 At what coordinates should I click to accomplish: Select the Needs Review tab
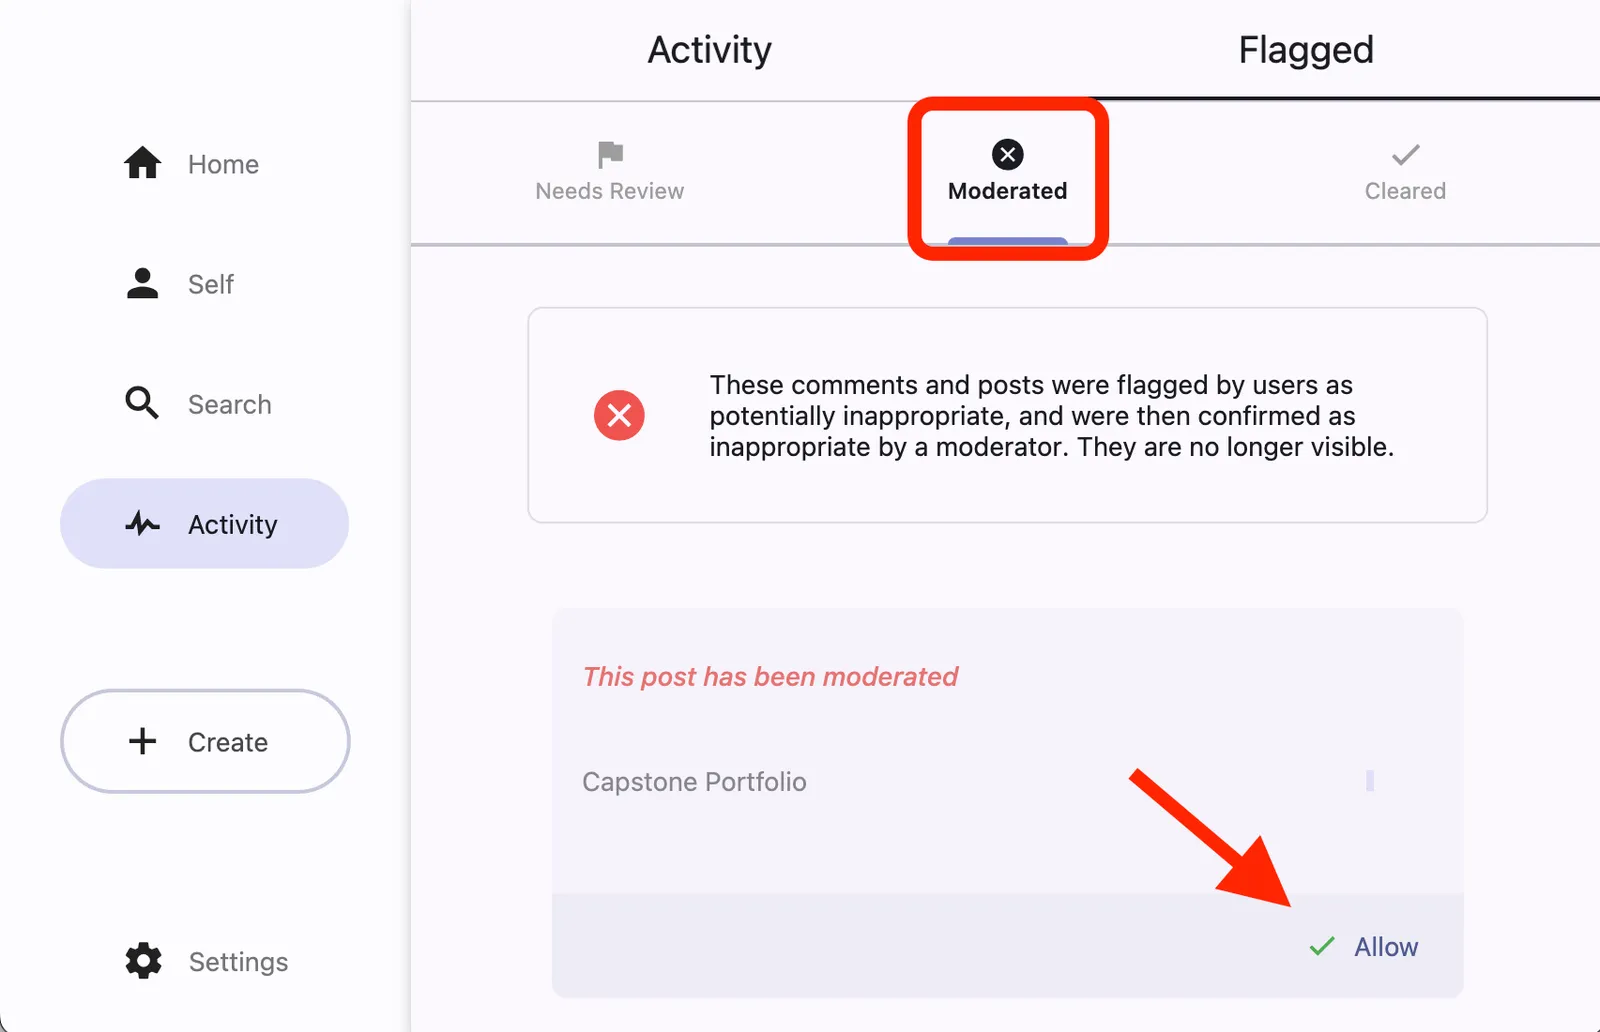608,175
